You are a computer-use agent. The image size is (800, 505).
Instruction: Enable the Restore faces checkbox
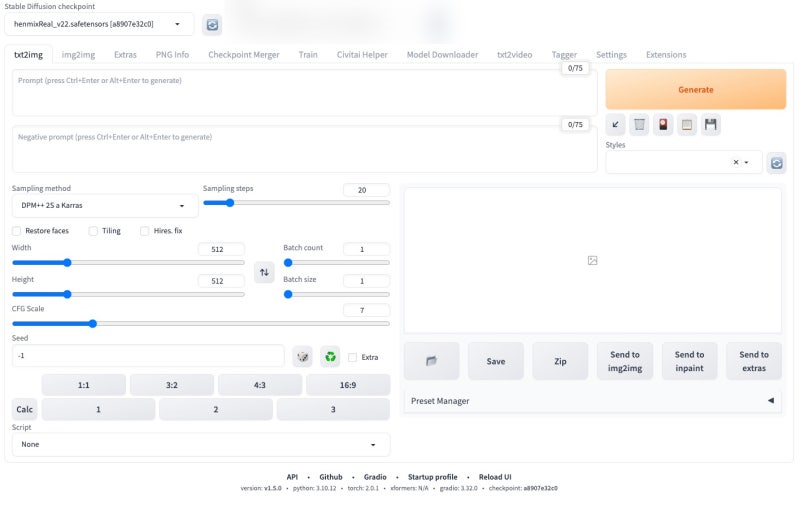pyautogui.click(x=16, y=231)
